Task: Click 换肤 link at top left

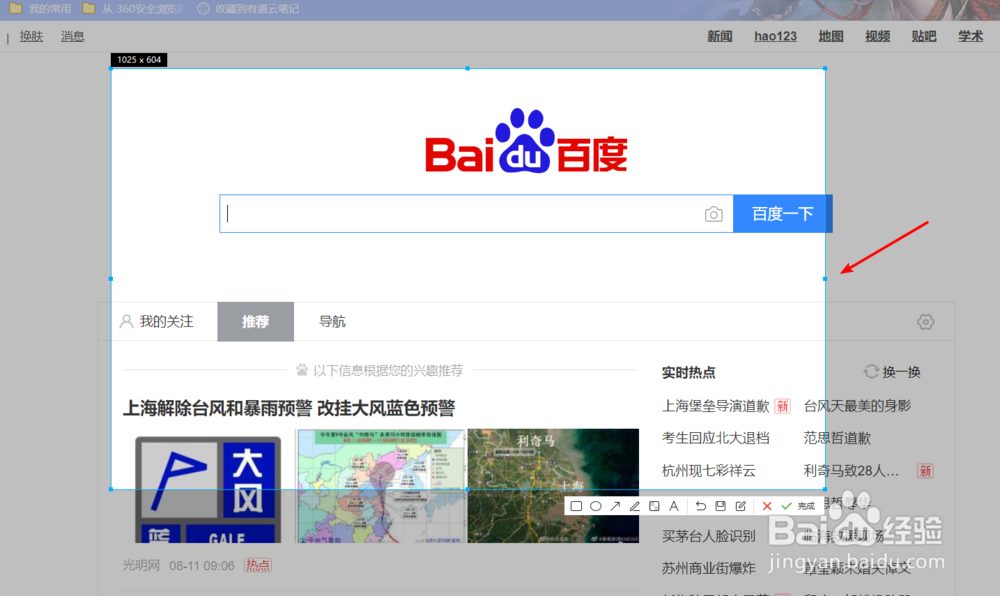Action: [x=31, y=36]
